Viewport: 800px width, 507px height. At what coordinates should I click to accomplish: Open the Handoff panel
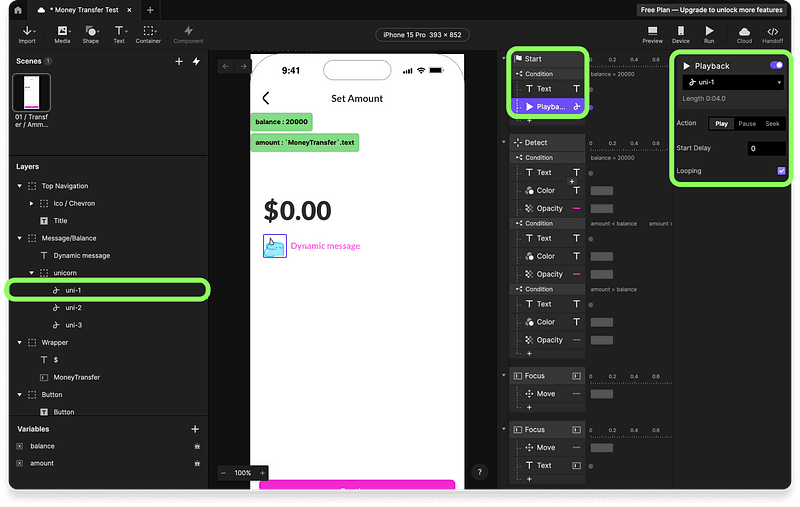click(x=772, y=34)
